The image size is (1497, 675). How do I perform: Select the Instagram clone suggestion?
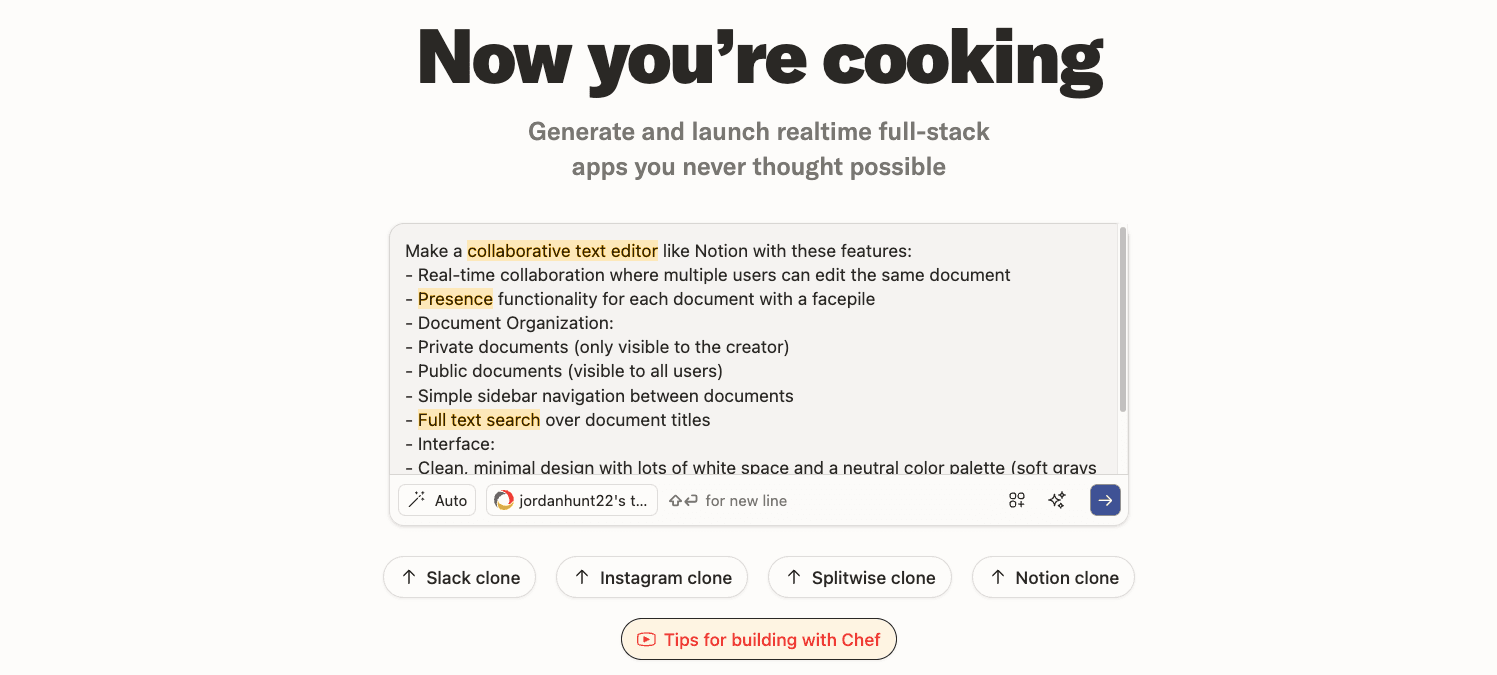tap(651, 578)
